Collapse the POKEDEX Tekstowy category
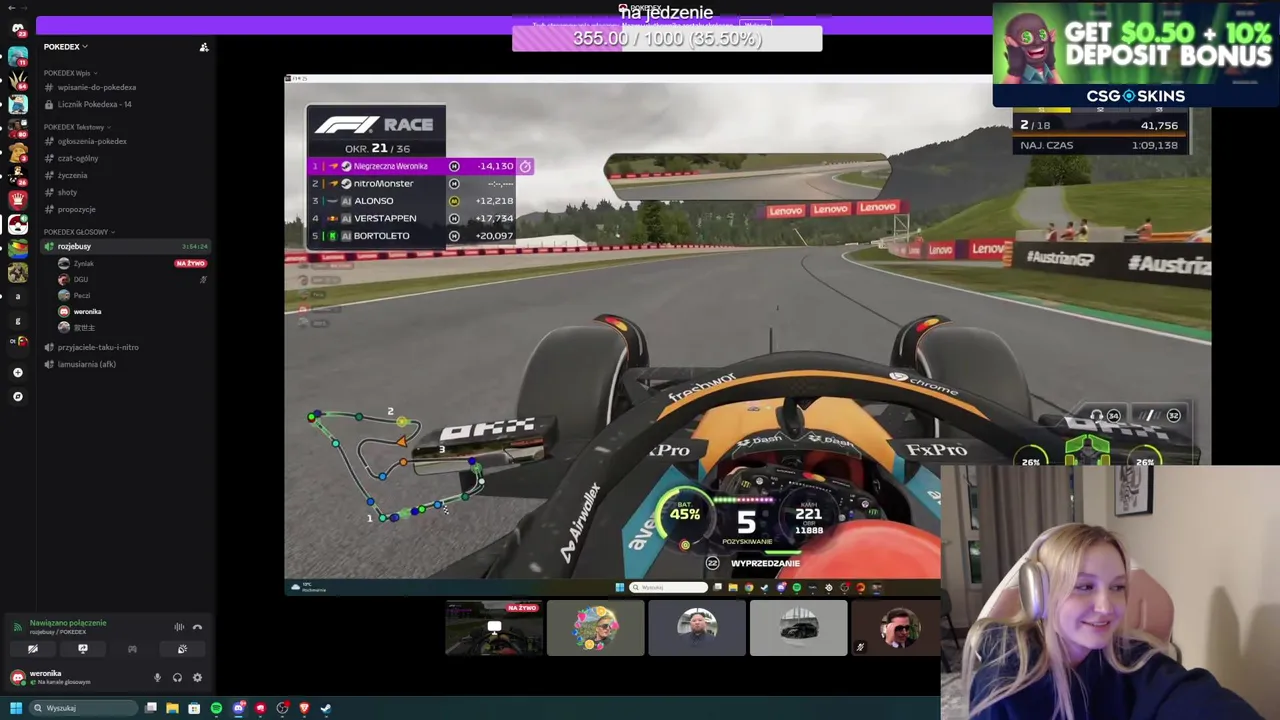The height and width of the screenshot is (720, 1280). 77,127
